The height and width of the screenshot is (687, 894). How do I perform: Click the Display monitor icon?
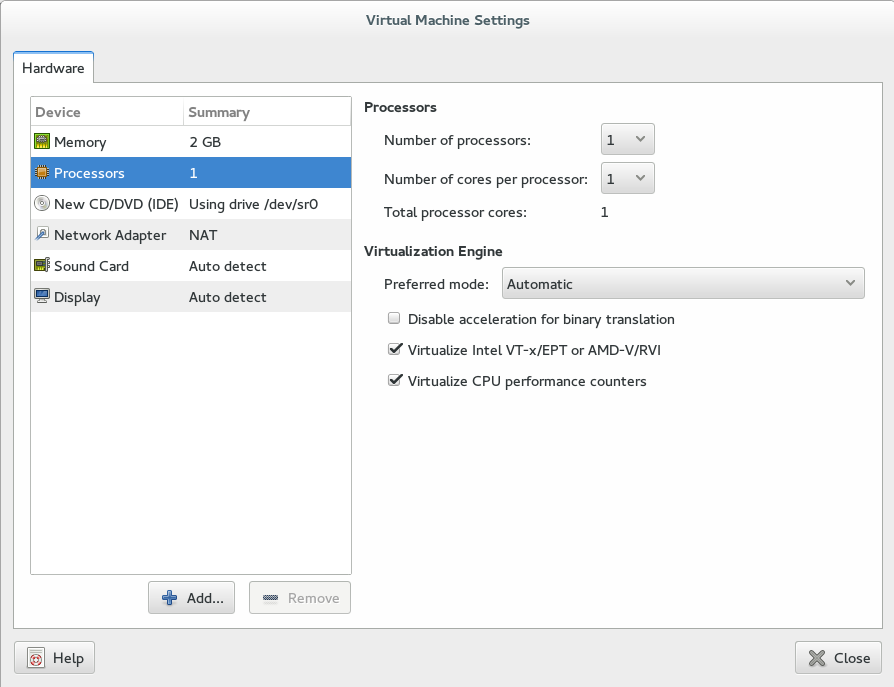42,297
